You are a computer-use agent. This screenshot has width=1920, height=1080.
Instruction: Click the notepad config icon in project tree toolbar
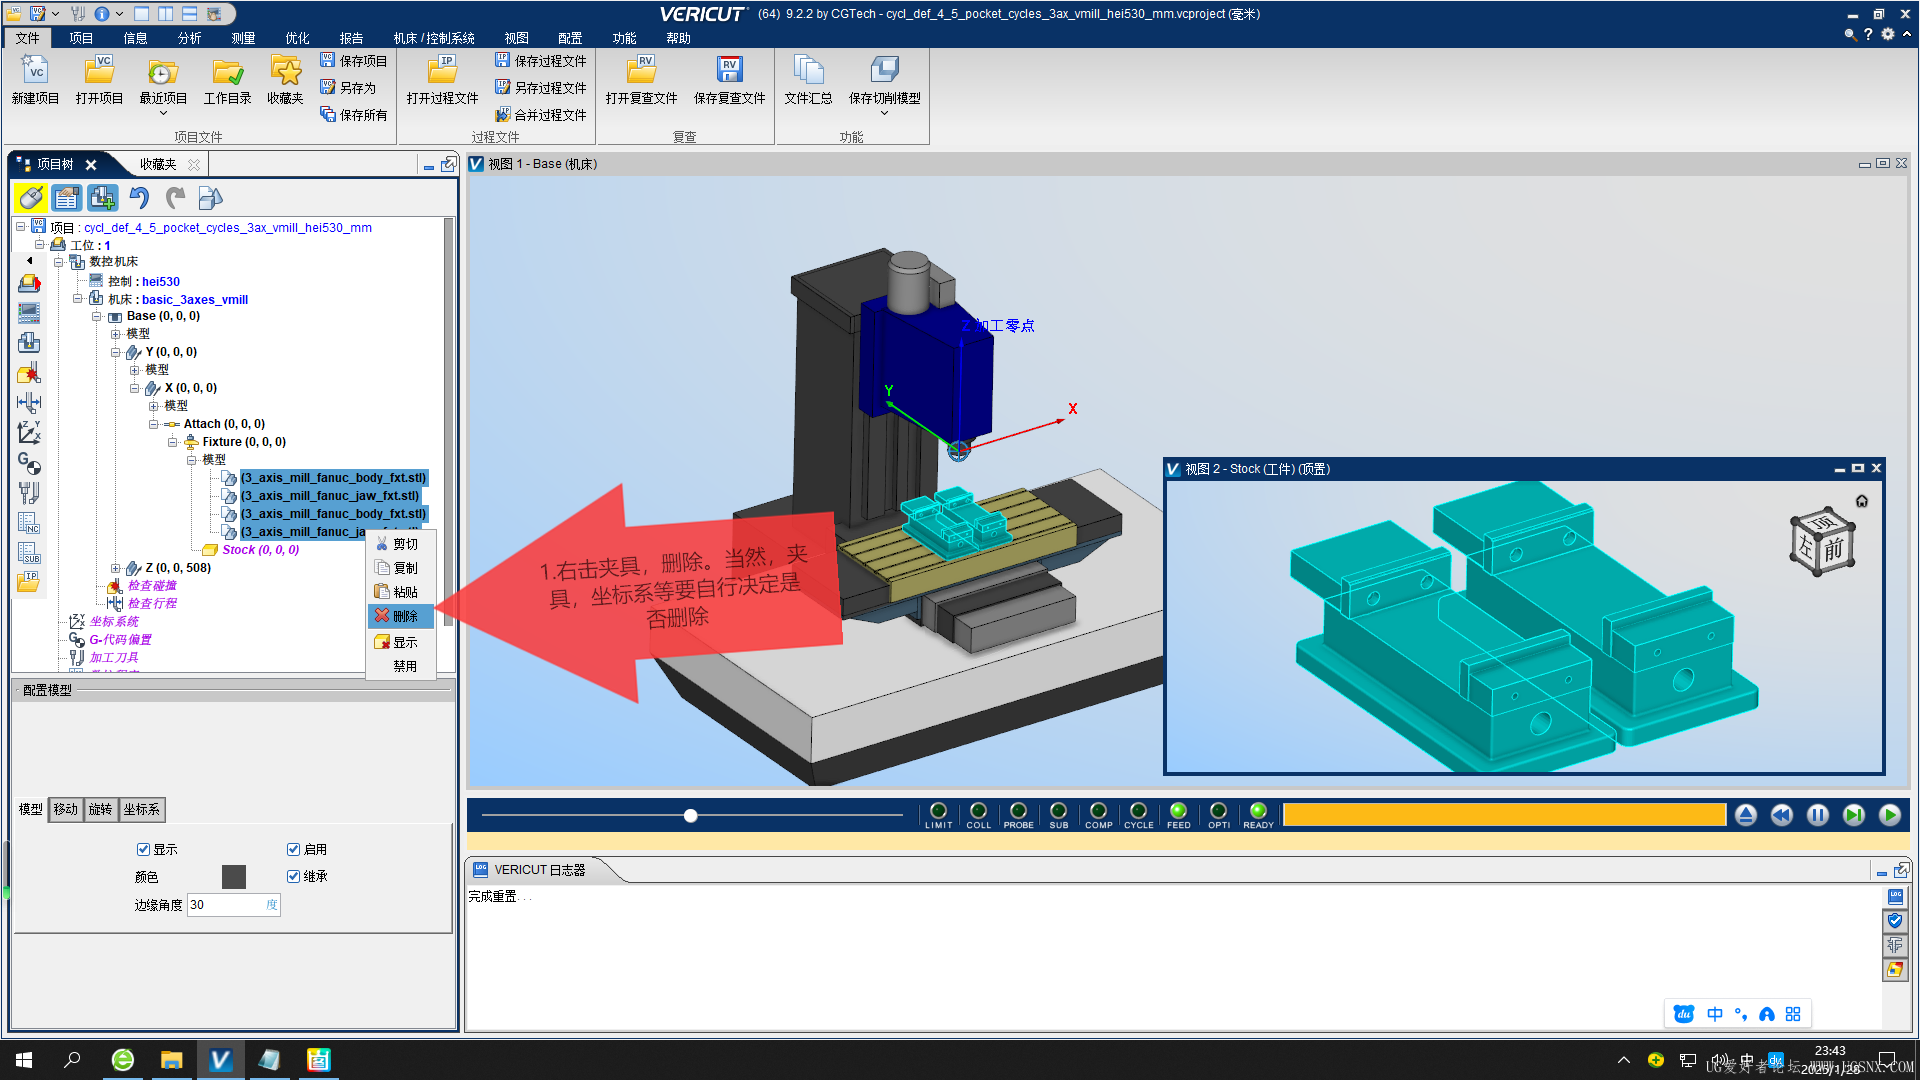tap(67, 198)
